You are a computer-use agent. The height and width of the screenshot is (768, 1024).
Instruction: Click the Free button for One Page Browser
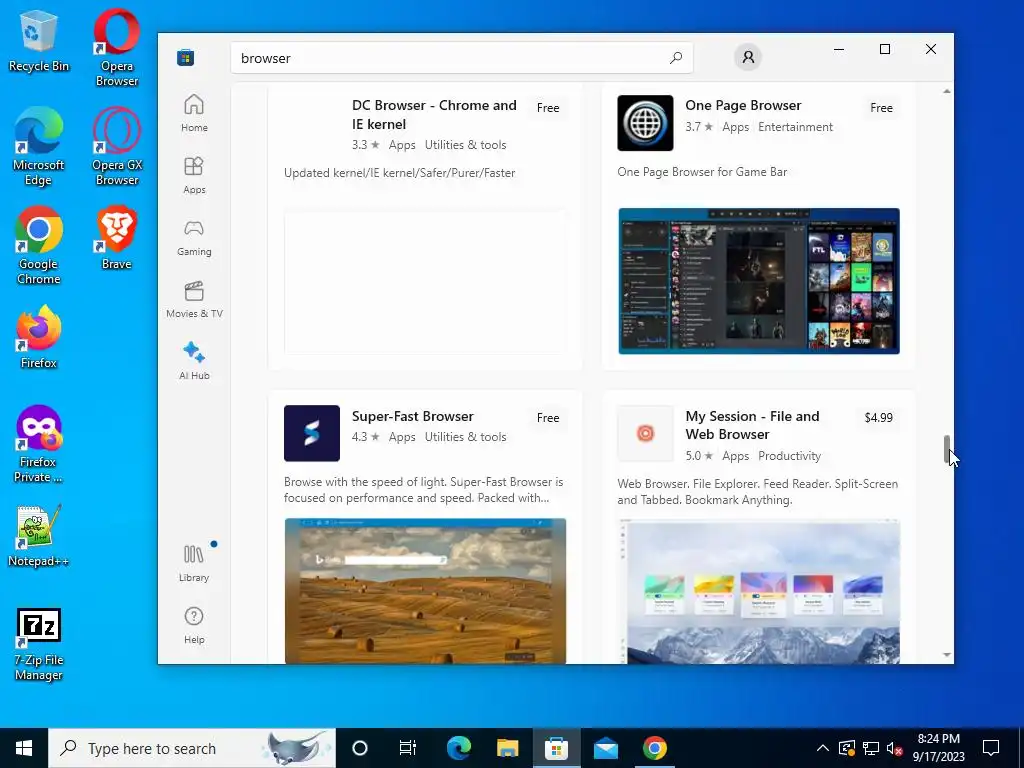click(881, 108)
